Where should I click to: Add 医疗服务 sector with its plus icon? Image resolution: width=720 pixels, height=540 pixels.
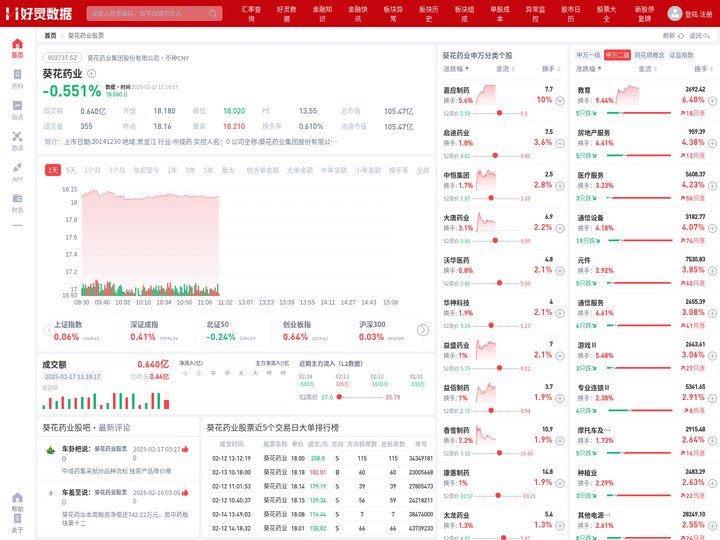click(712, 186)
